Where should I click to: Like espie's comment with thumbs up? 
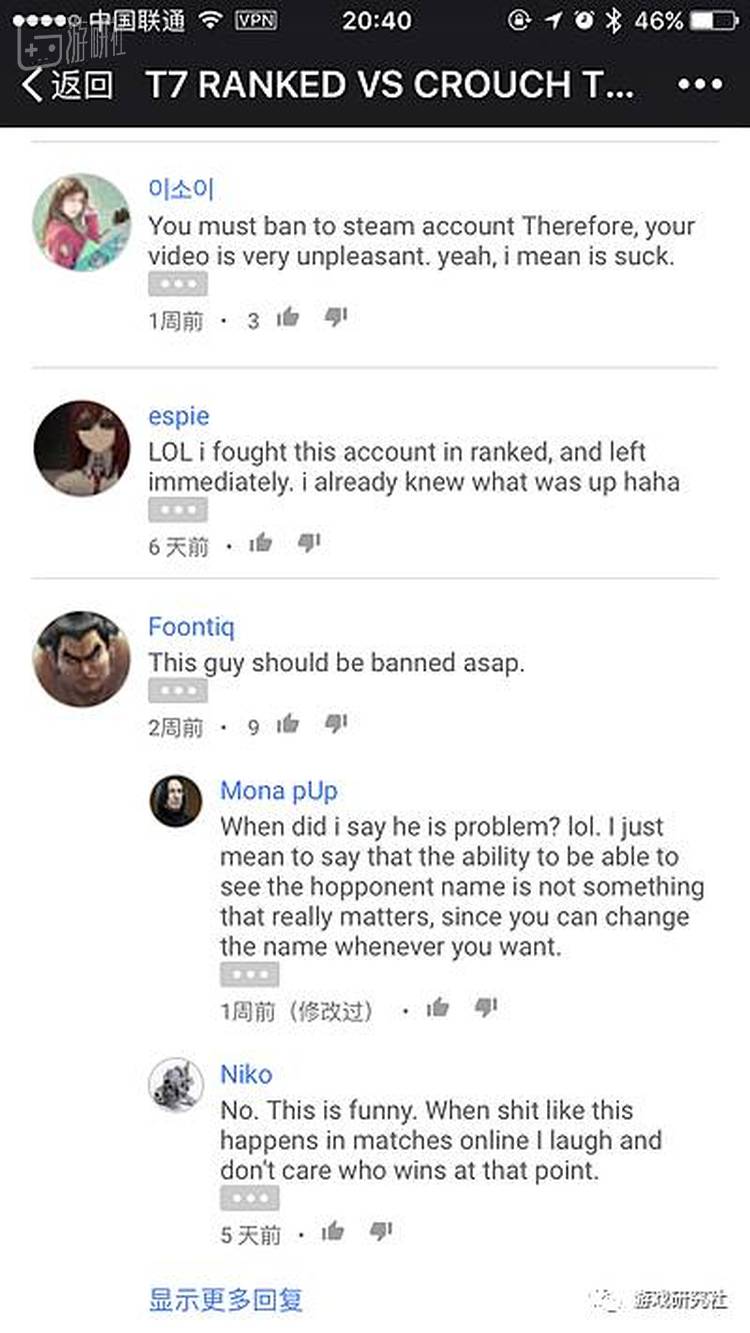261,543
